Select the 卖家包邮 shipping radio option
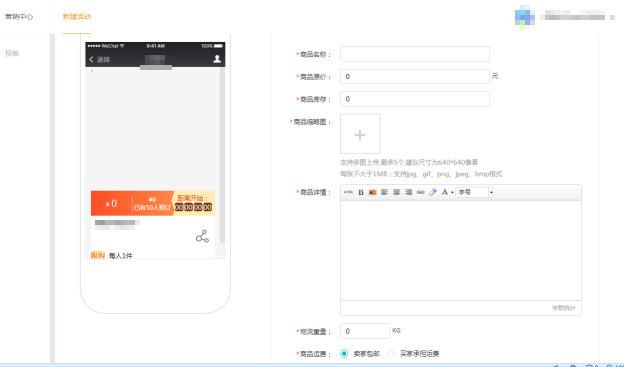Viewport: 624px width, 367px height. tap(344, 353)
